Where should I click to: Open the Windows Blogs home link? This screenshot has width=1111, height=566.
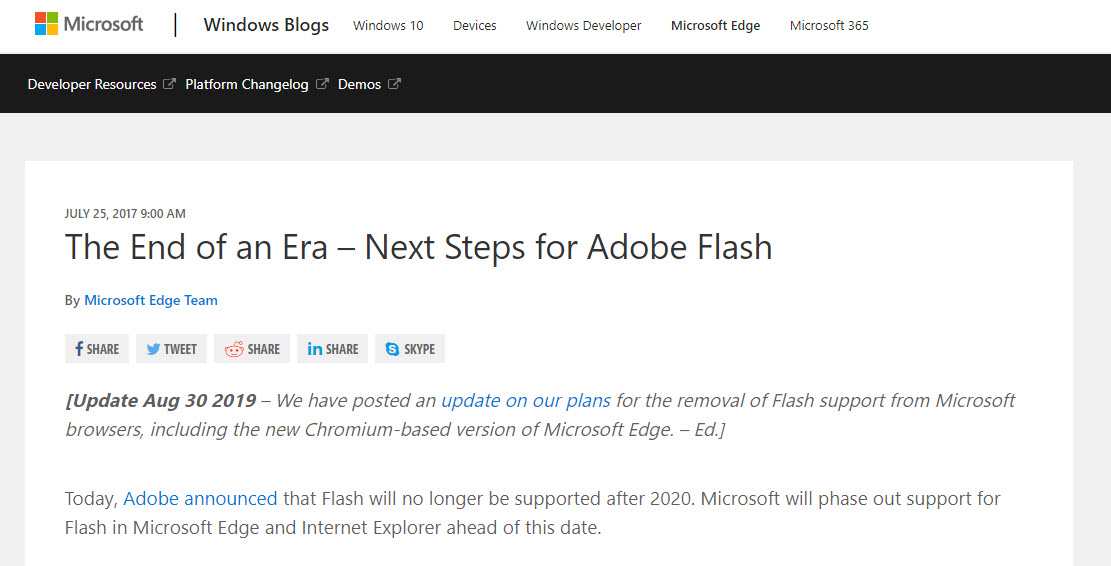tap(266, 25)
